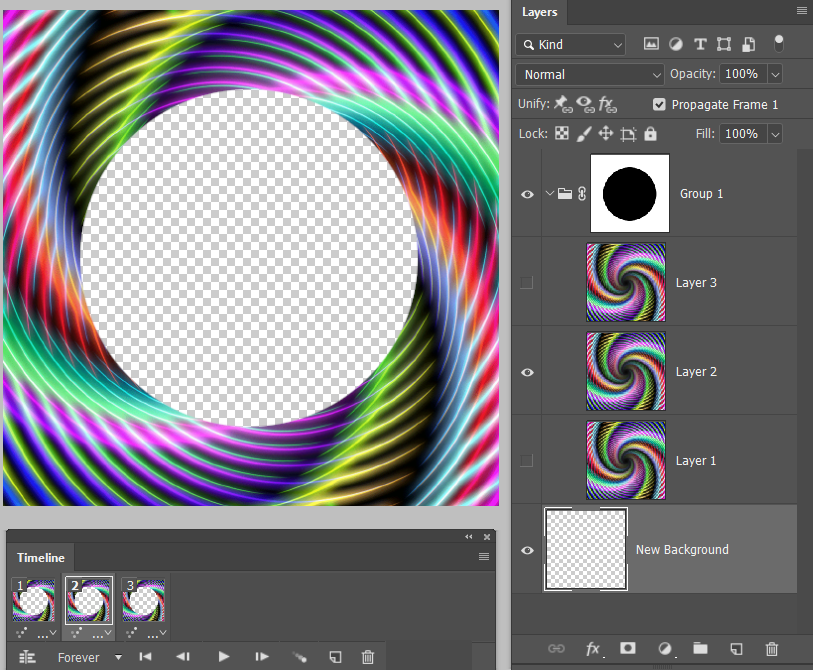
Task: Click the New Background layer name
Action: 682,550
